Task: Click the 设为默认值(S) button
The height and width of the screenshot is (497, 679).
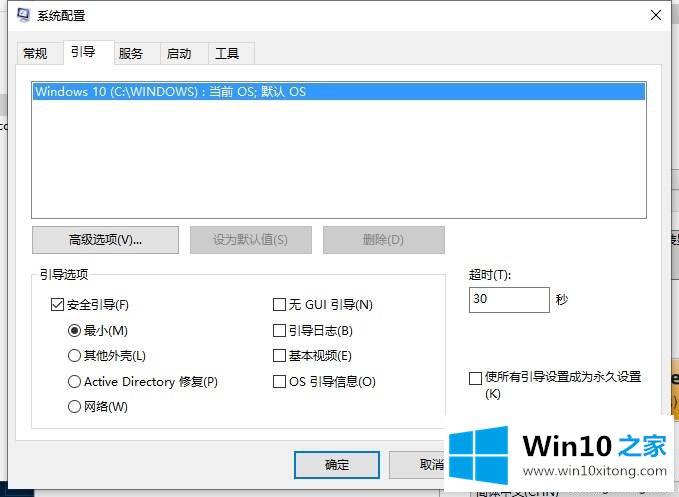Action: (251, 239)
